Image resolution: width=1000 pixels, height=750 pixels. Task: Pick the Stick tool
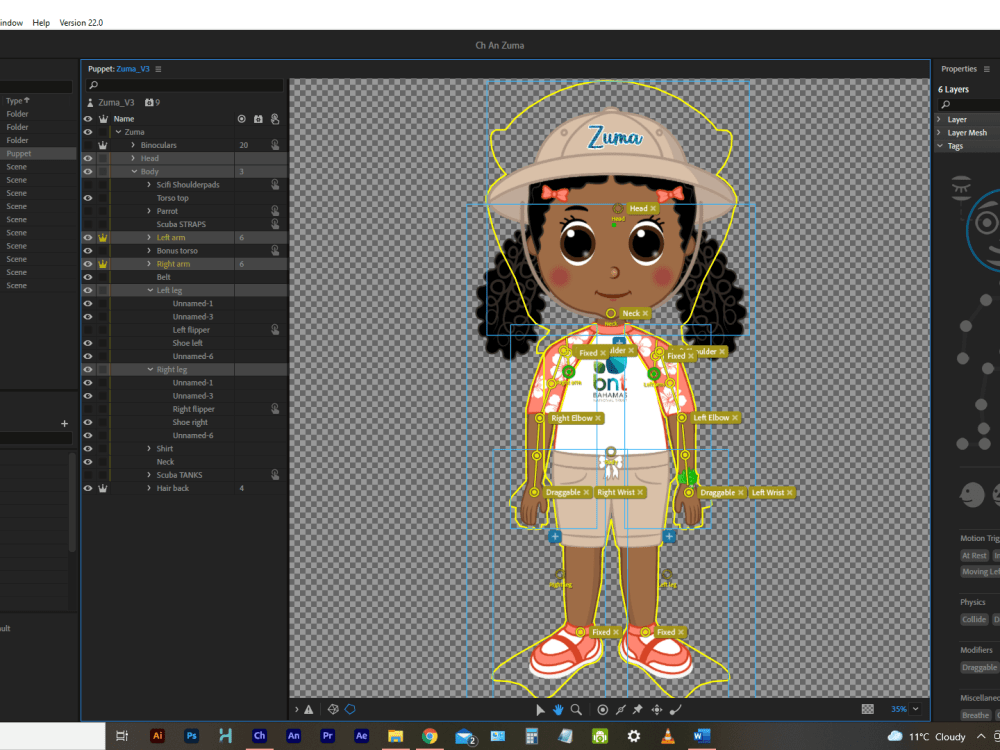coord(620,710)
